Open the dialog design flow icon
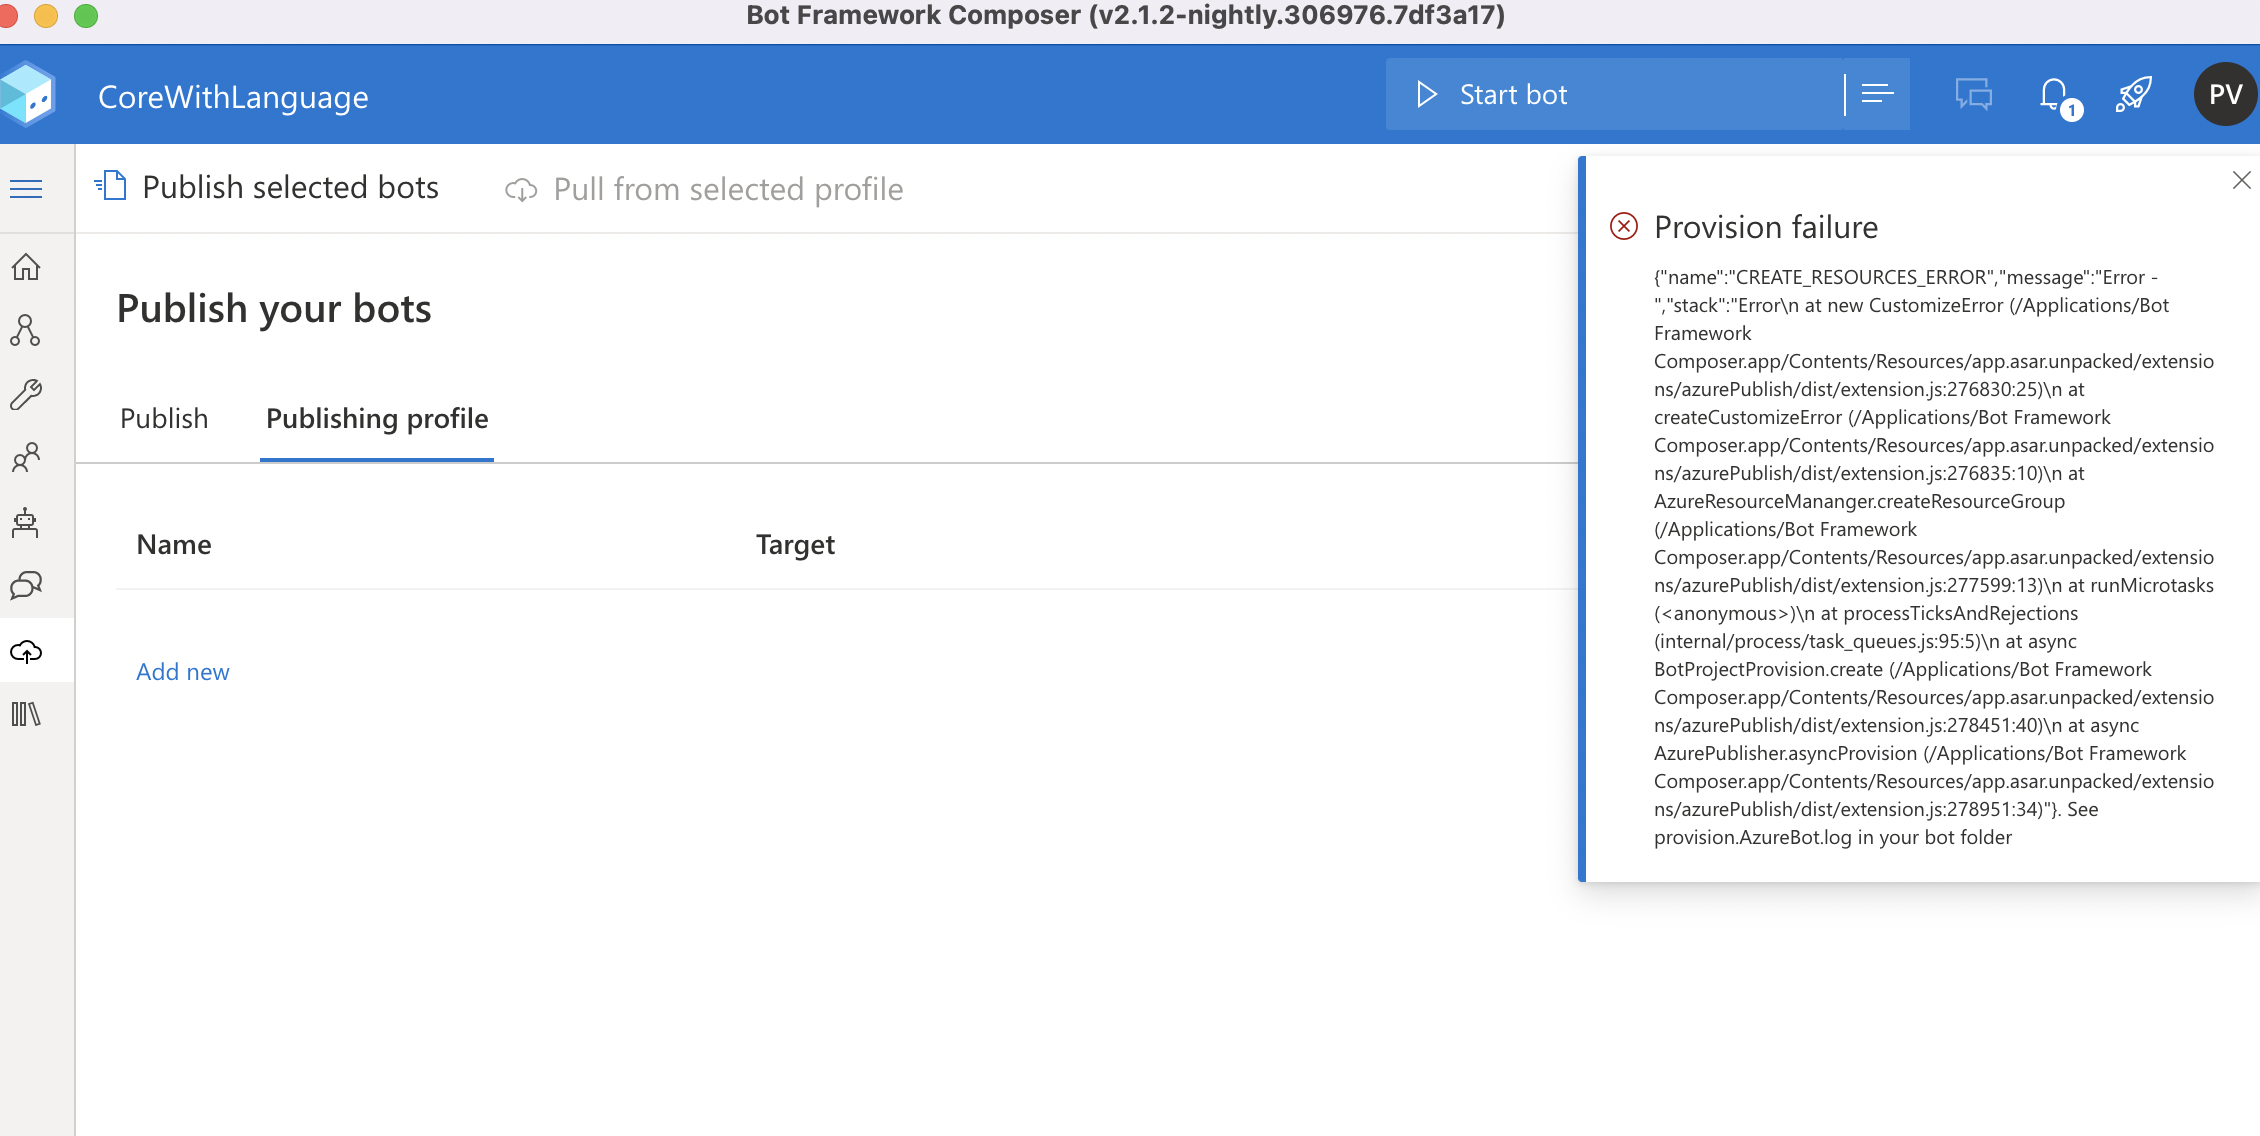The height and width of the screenshot is (1136, 2260). tap(26, 330)
